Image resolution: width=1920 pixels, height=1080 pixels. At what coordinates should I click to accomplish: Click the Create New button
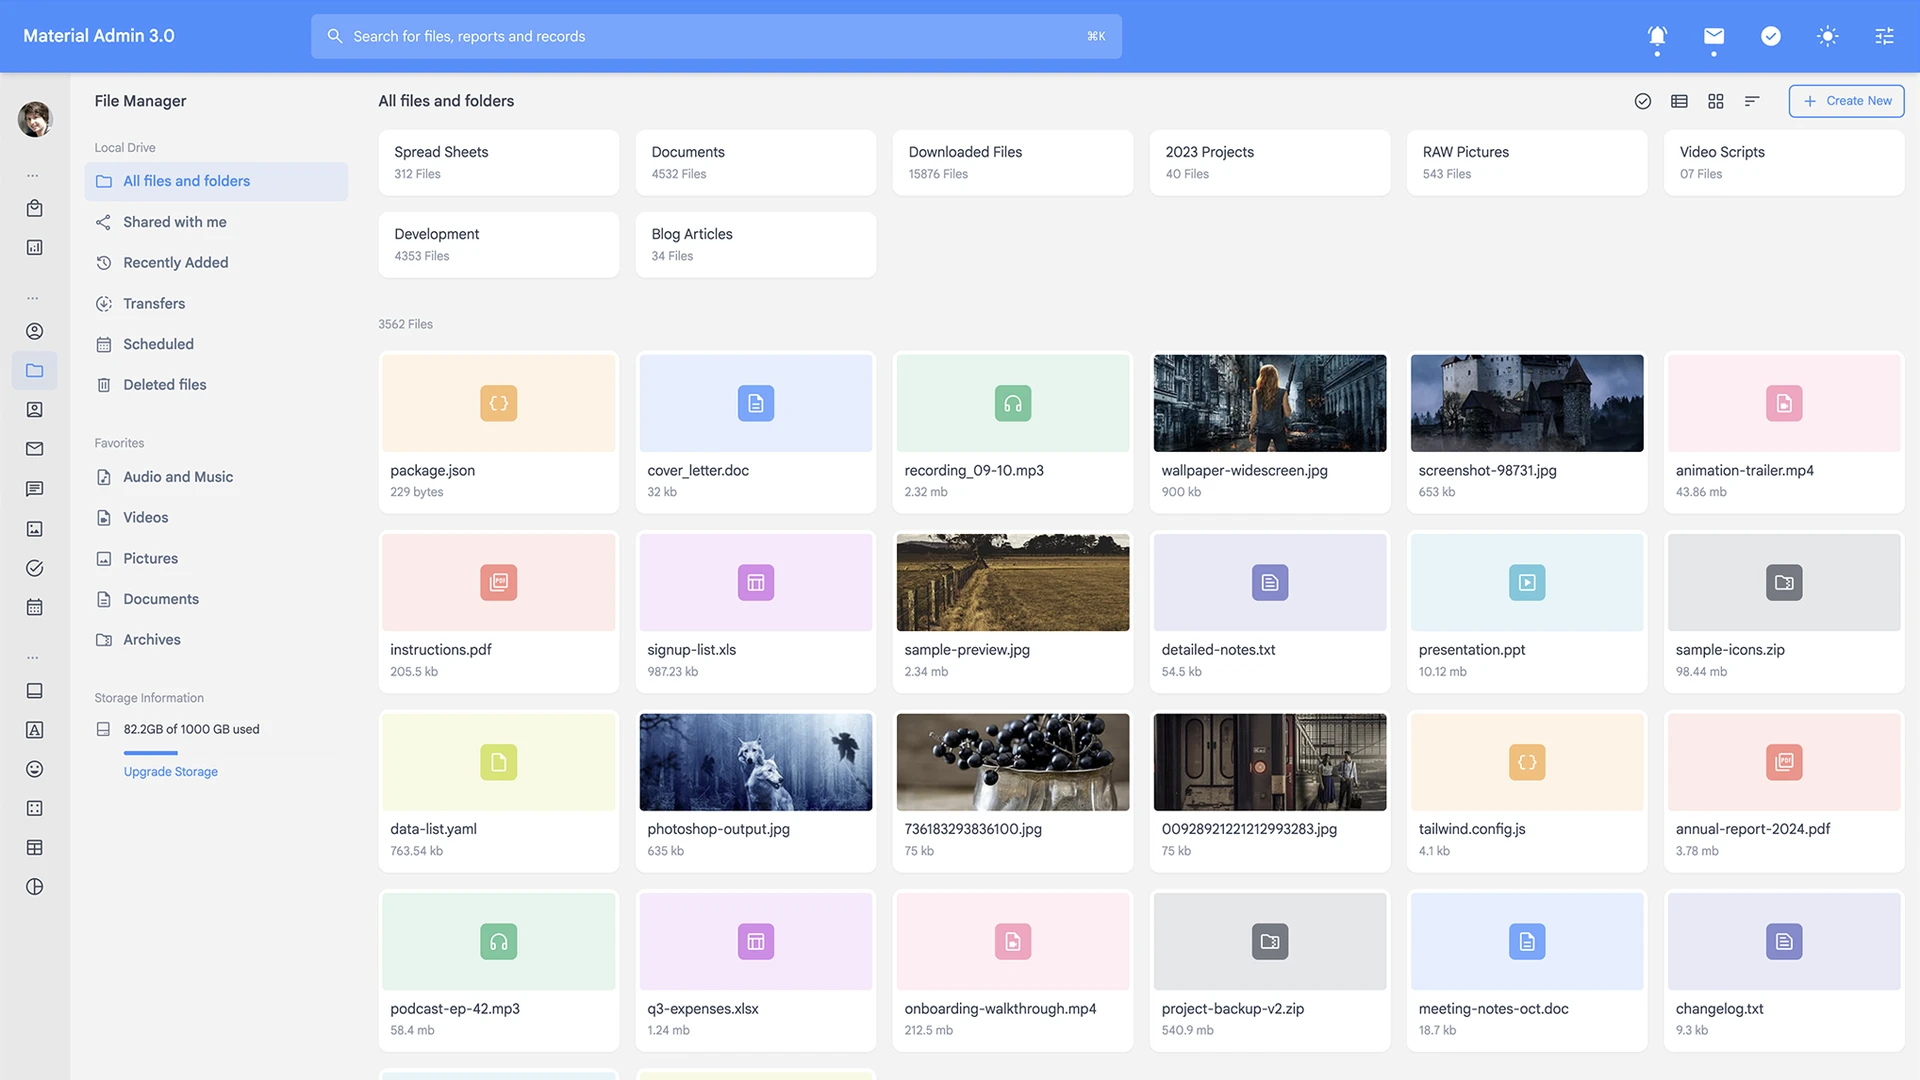1846,101
